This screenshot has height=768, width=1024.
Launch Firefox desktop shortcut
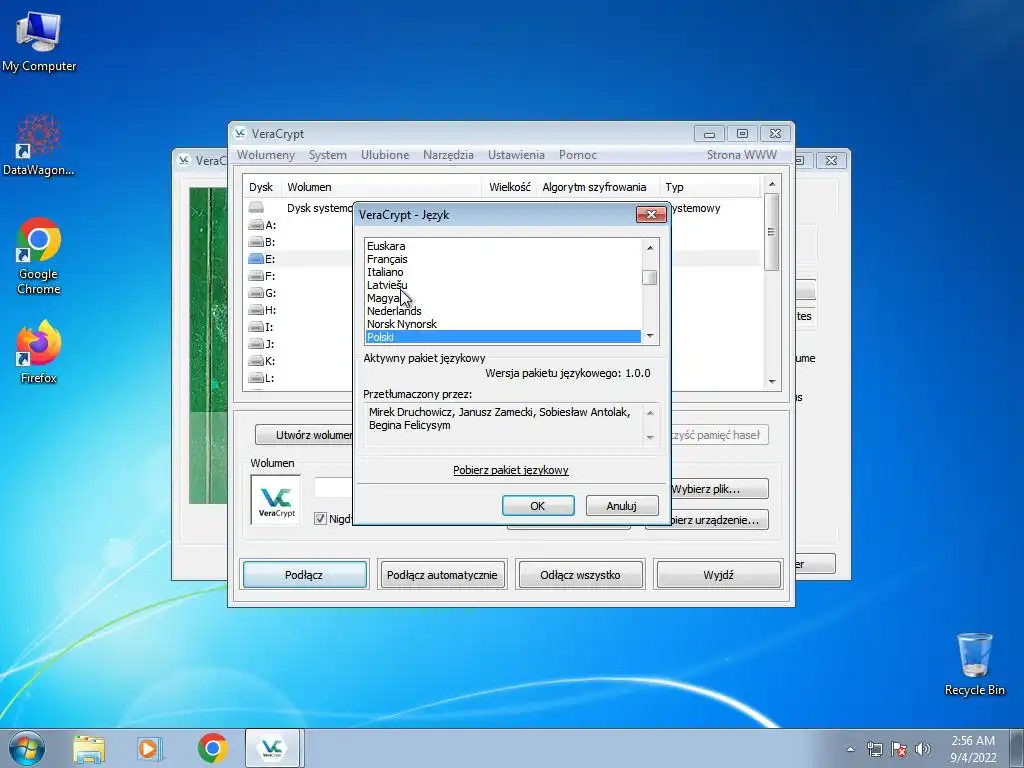tap(39, 351)
